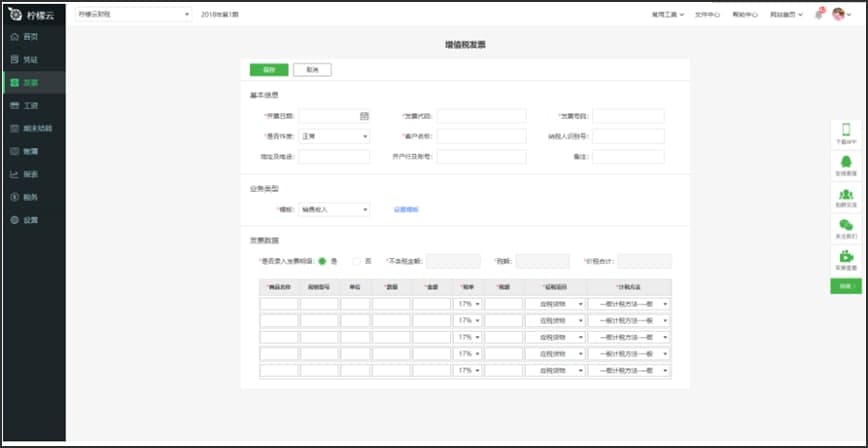The width and height of the screenshot is (868, 448).
Task: Open the 模板 template dropdown
Action: pyautogui.click(x=334, y=209)
